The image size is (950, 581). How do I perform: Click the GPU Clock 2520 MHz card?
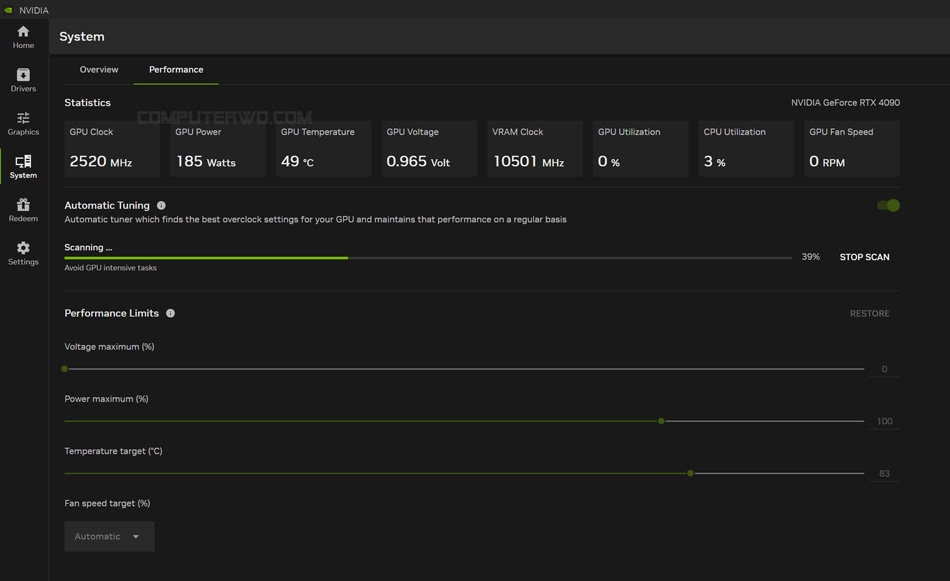click(112, 148)
